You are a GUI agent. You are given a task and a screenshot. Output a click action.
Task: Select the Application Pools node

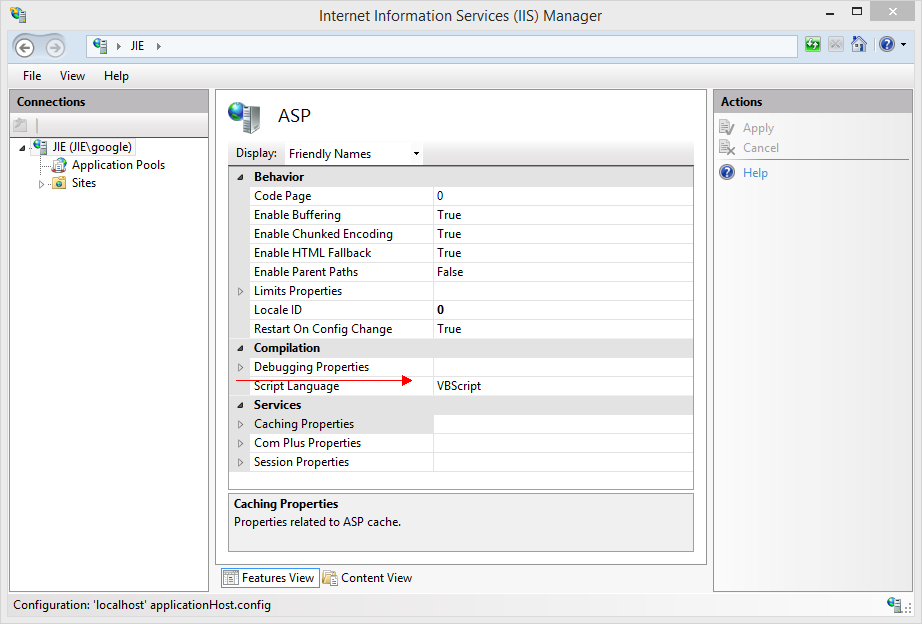pyautogui.click(x=118, y=165)
